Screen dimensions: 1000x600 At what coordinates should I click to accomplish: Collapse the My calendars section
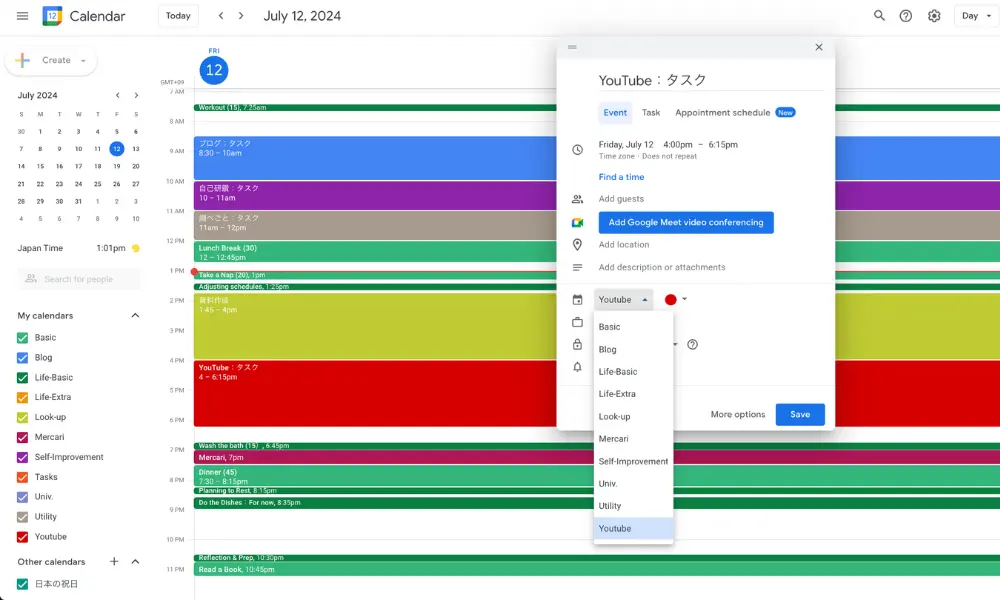(135, 316)
